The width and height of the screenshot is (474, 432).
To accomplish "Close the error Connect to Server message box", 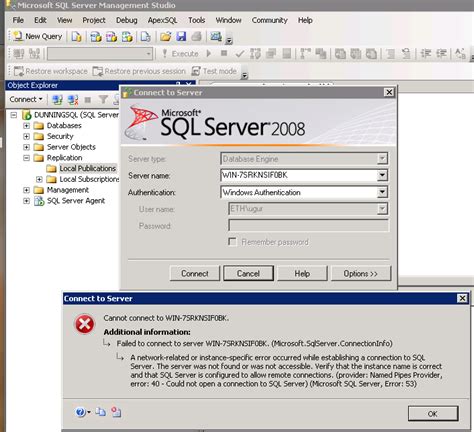I will click(462, 298).
